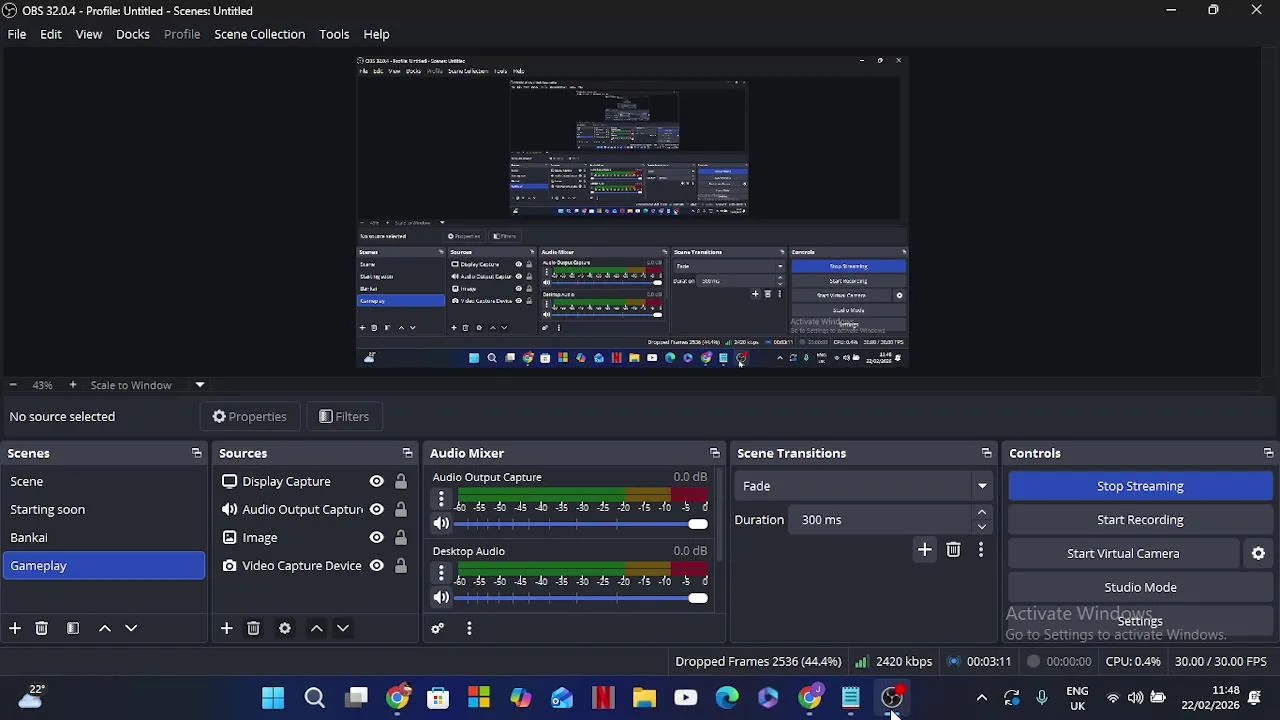Viewport: 1280px width, 720px height.
Task: Open source properties gear in Sources panel
Action: point(285,628)
